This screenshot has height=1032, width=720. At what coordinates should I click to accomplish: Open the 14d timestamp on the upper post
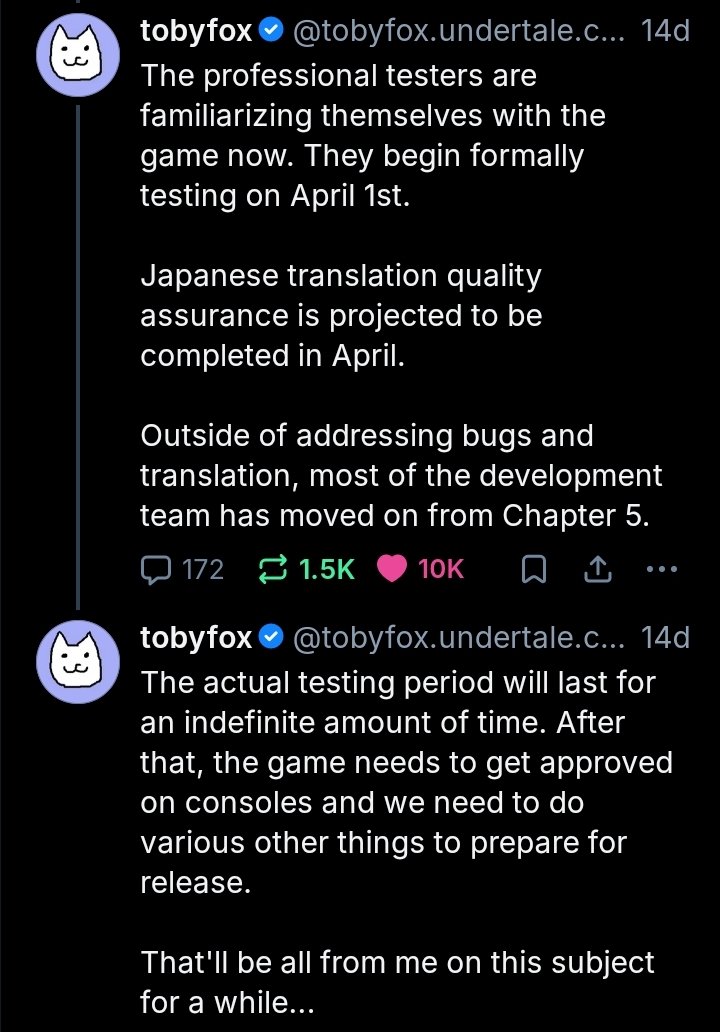click(x=665, y=31)
